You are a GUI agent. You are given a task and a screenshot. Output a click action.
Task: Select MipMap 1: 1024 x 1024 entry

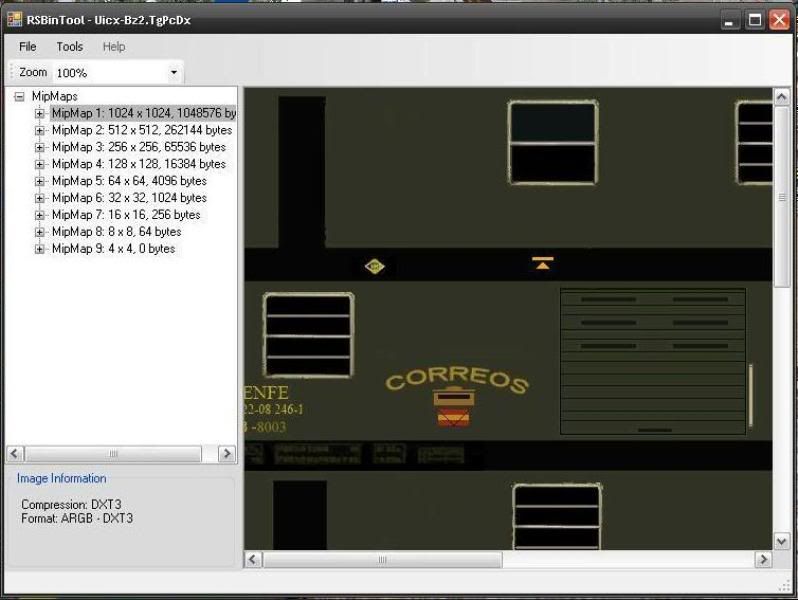click(144, 113)
